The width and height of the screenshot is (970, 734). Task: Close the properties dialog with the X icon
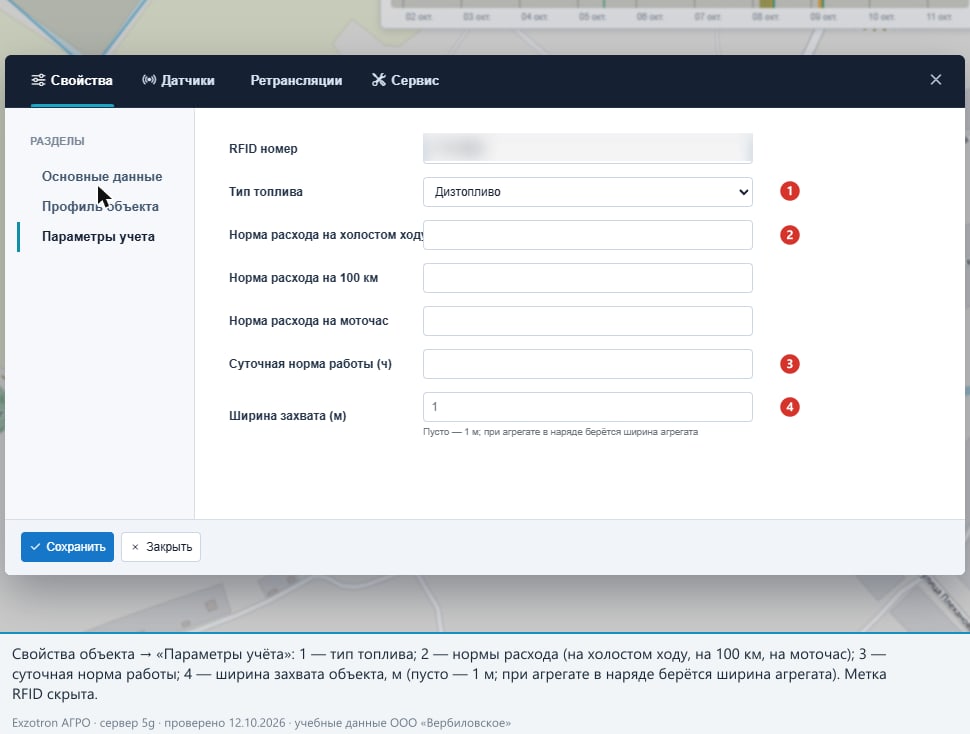(x=936, y=80)
